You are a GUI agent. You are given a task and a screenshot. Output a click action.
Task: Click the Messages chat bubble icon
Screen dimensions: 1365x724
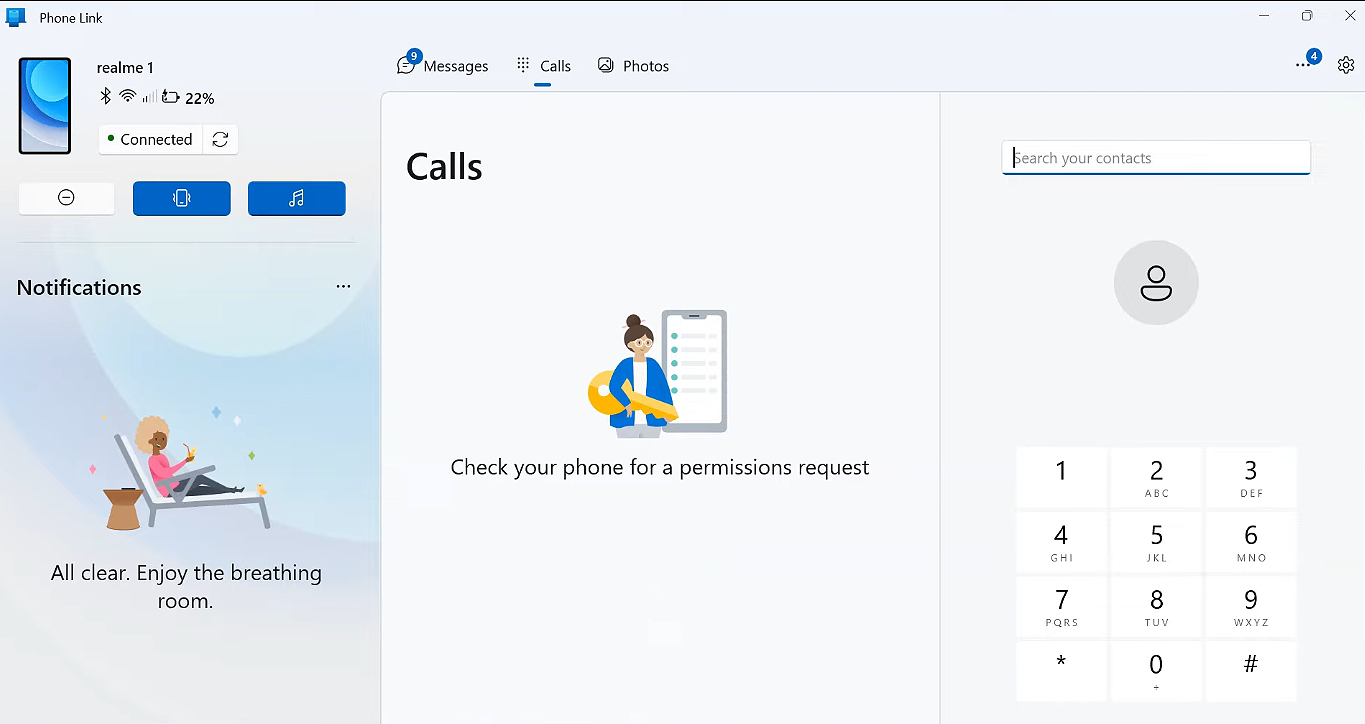pyautogui.click(x=406, y=65)
